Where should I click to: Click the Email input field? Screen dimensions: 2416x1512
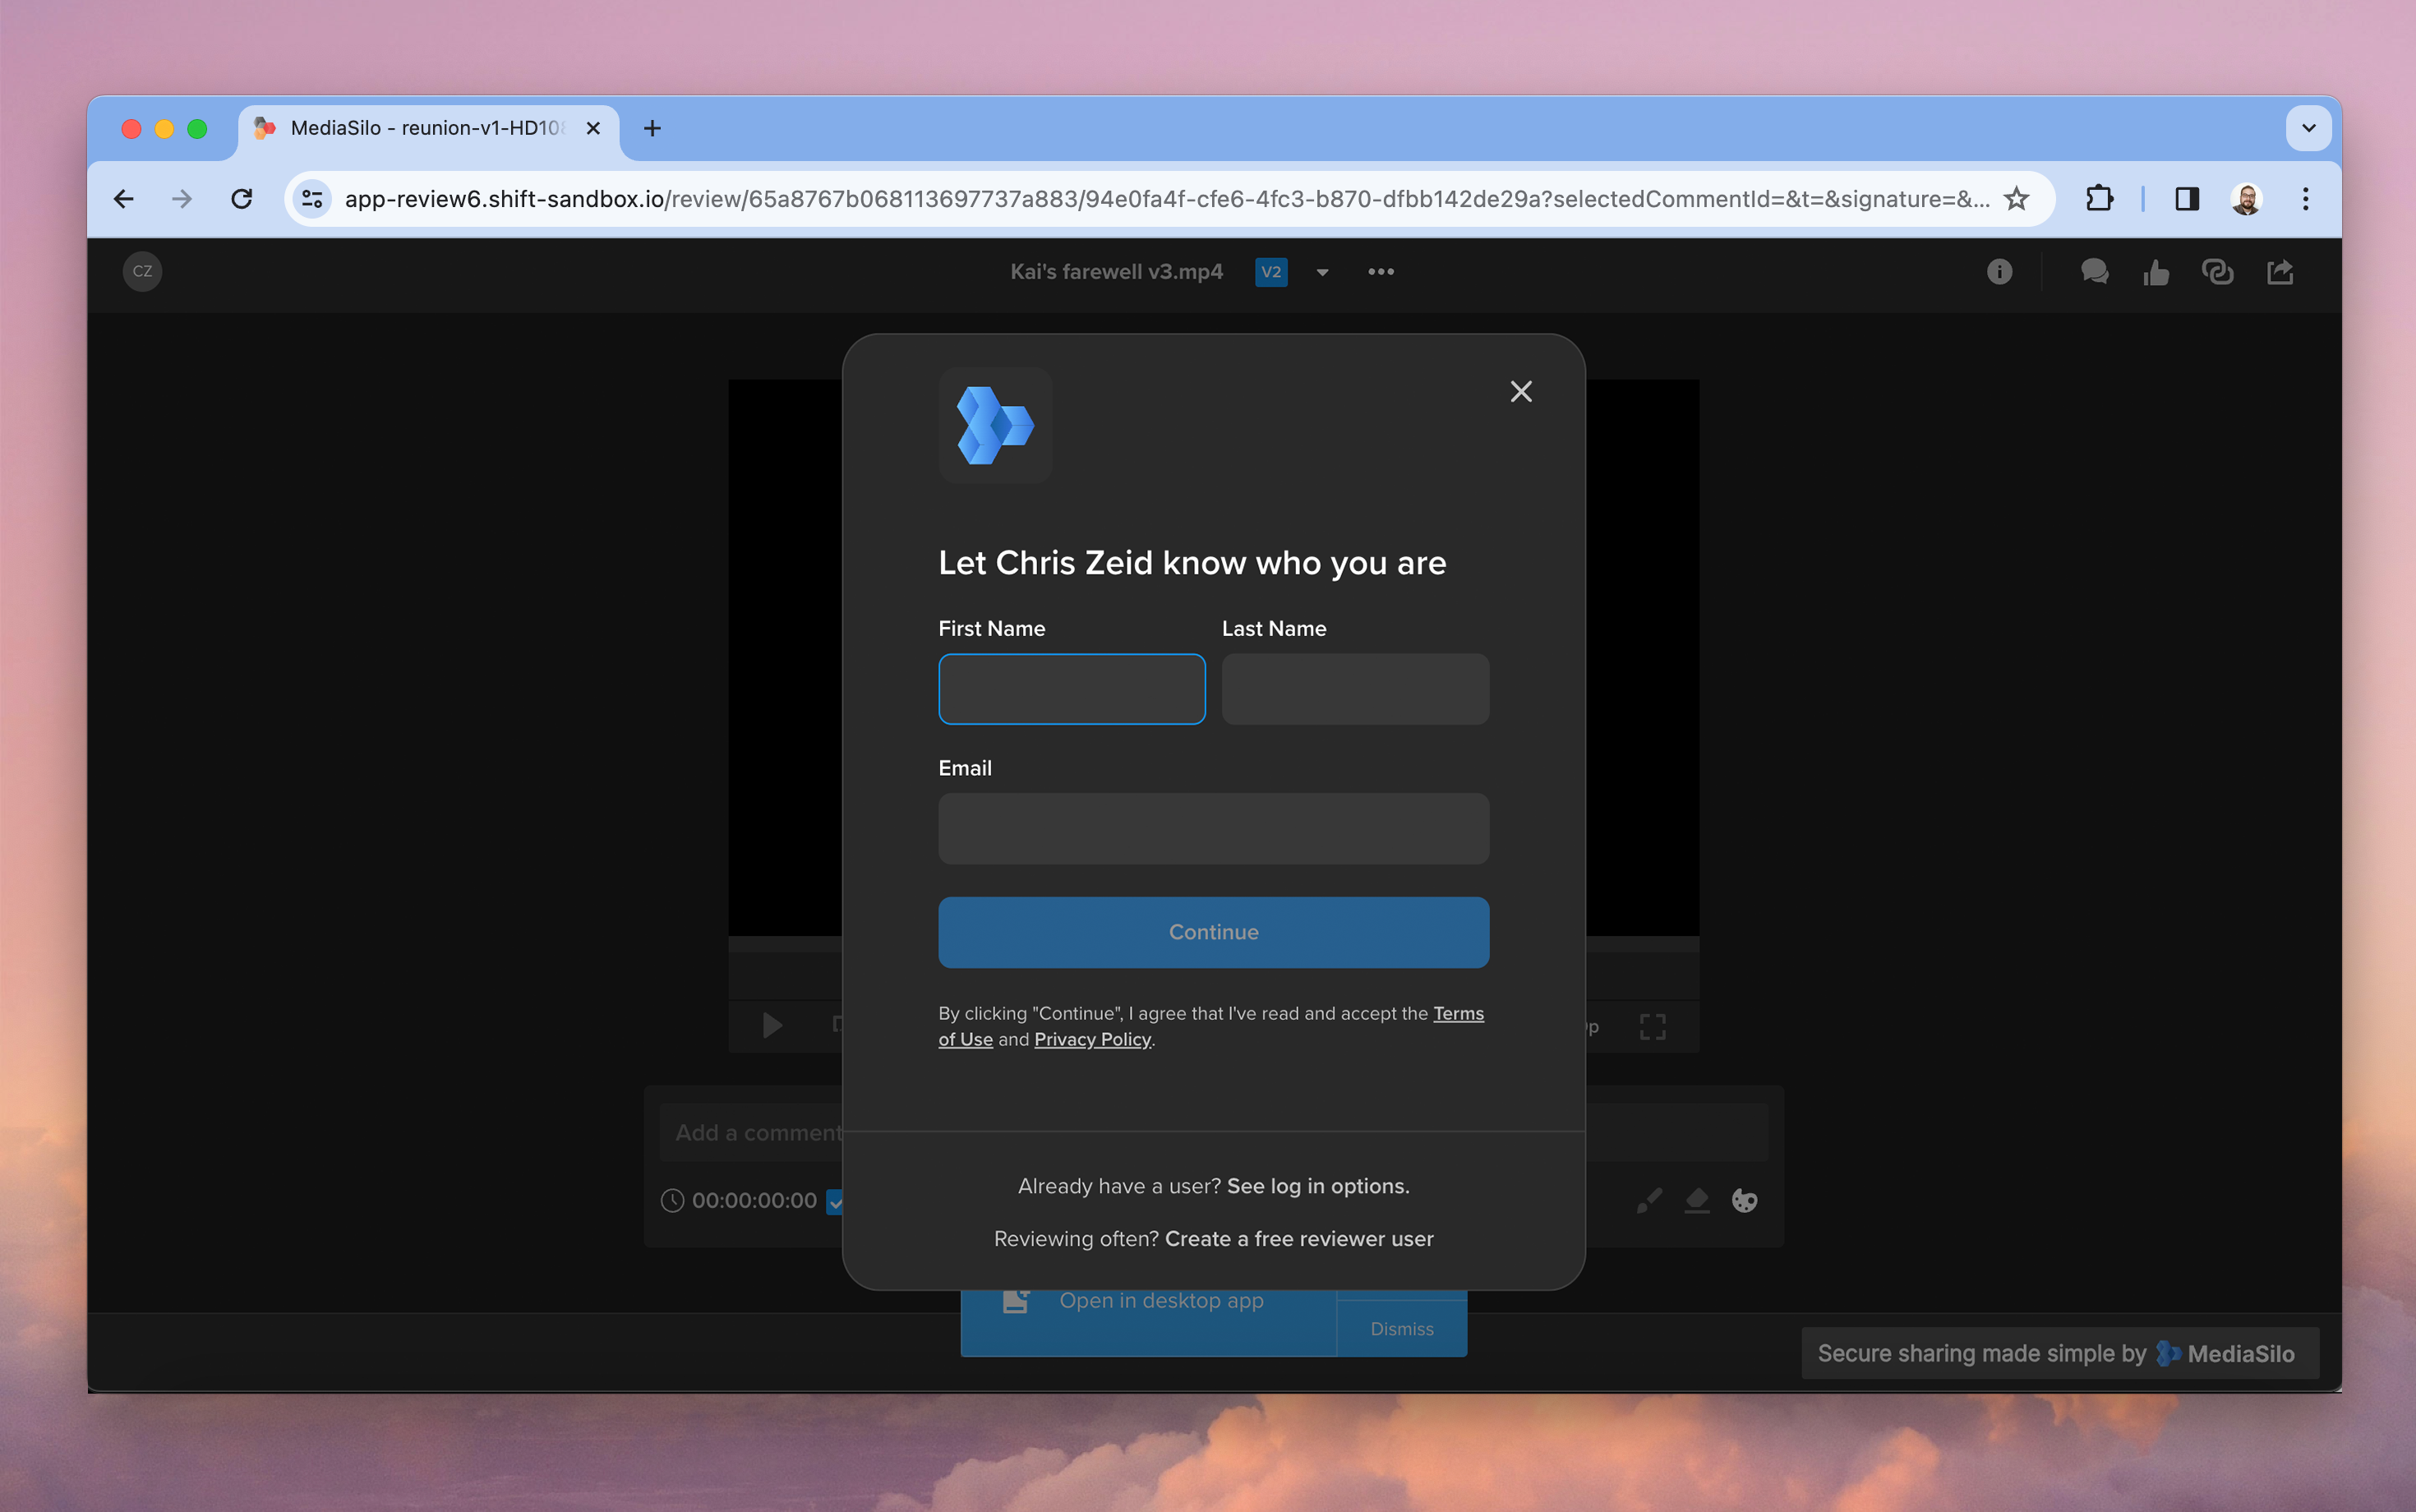(1213, 829)
